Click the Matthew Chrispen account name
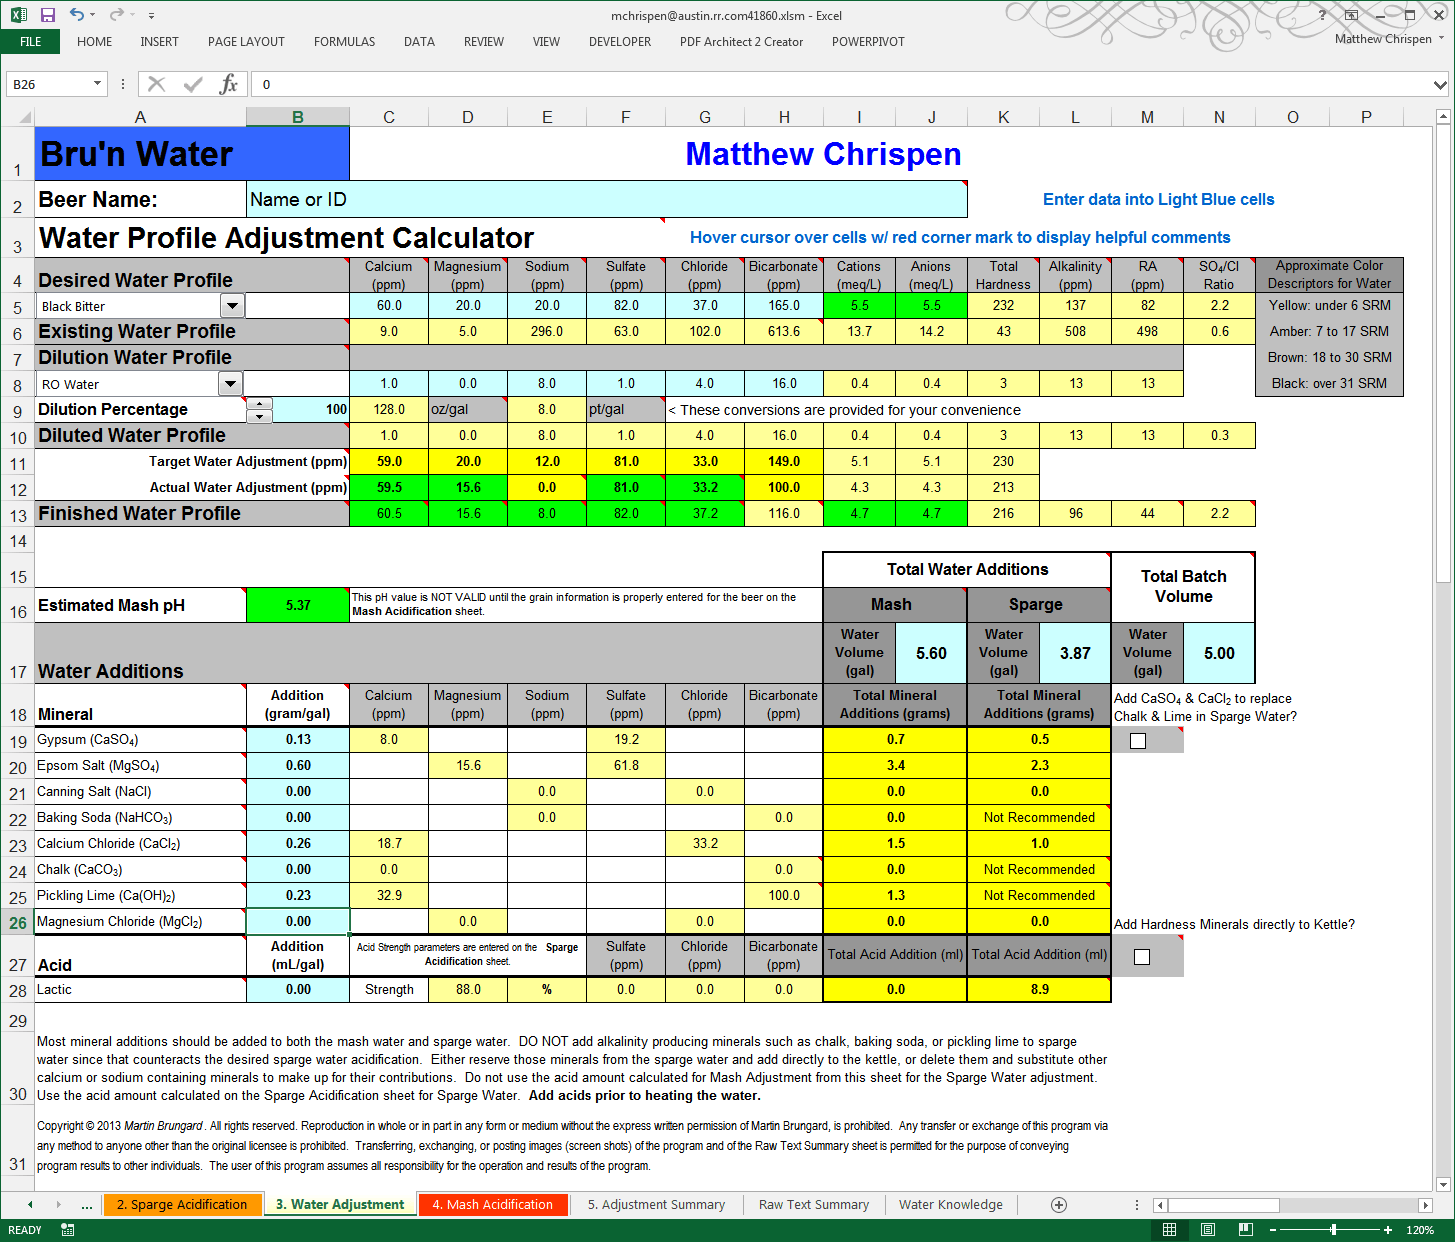This screenshot has height=1242, width=1455. (x=1382, y=38)
